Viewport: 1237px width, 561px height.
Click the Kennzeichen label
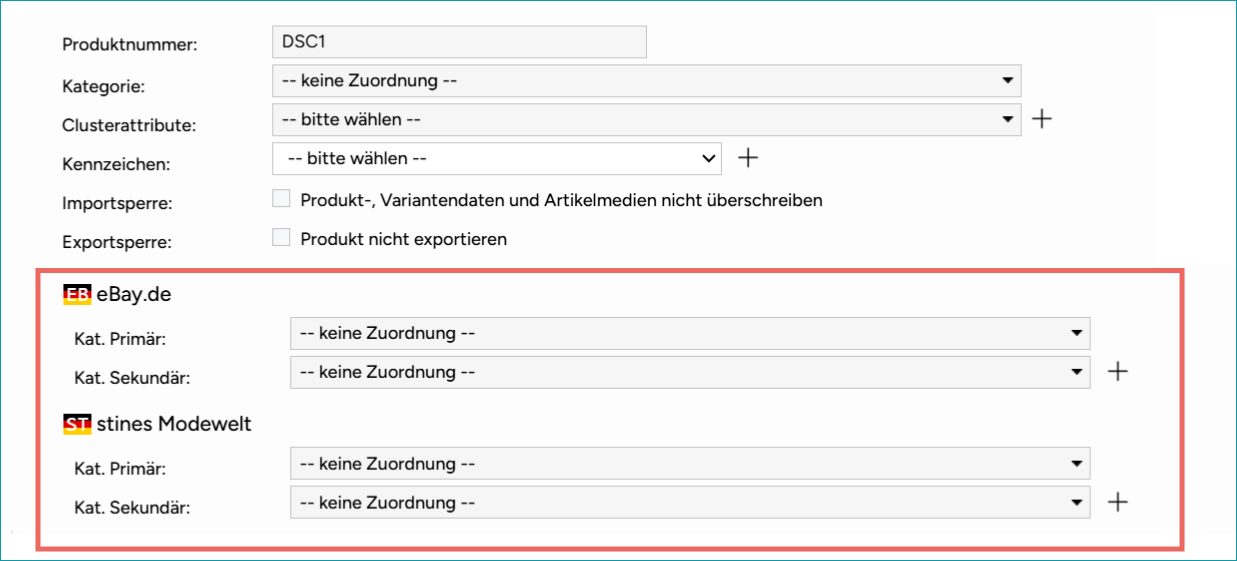[x=116, y=164]
